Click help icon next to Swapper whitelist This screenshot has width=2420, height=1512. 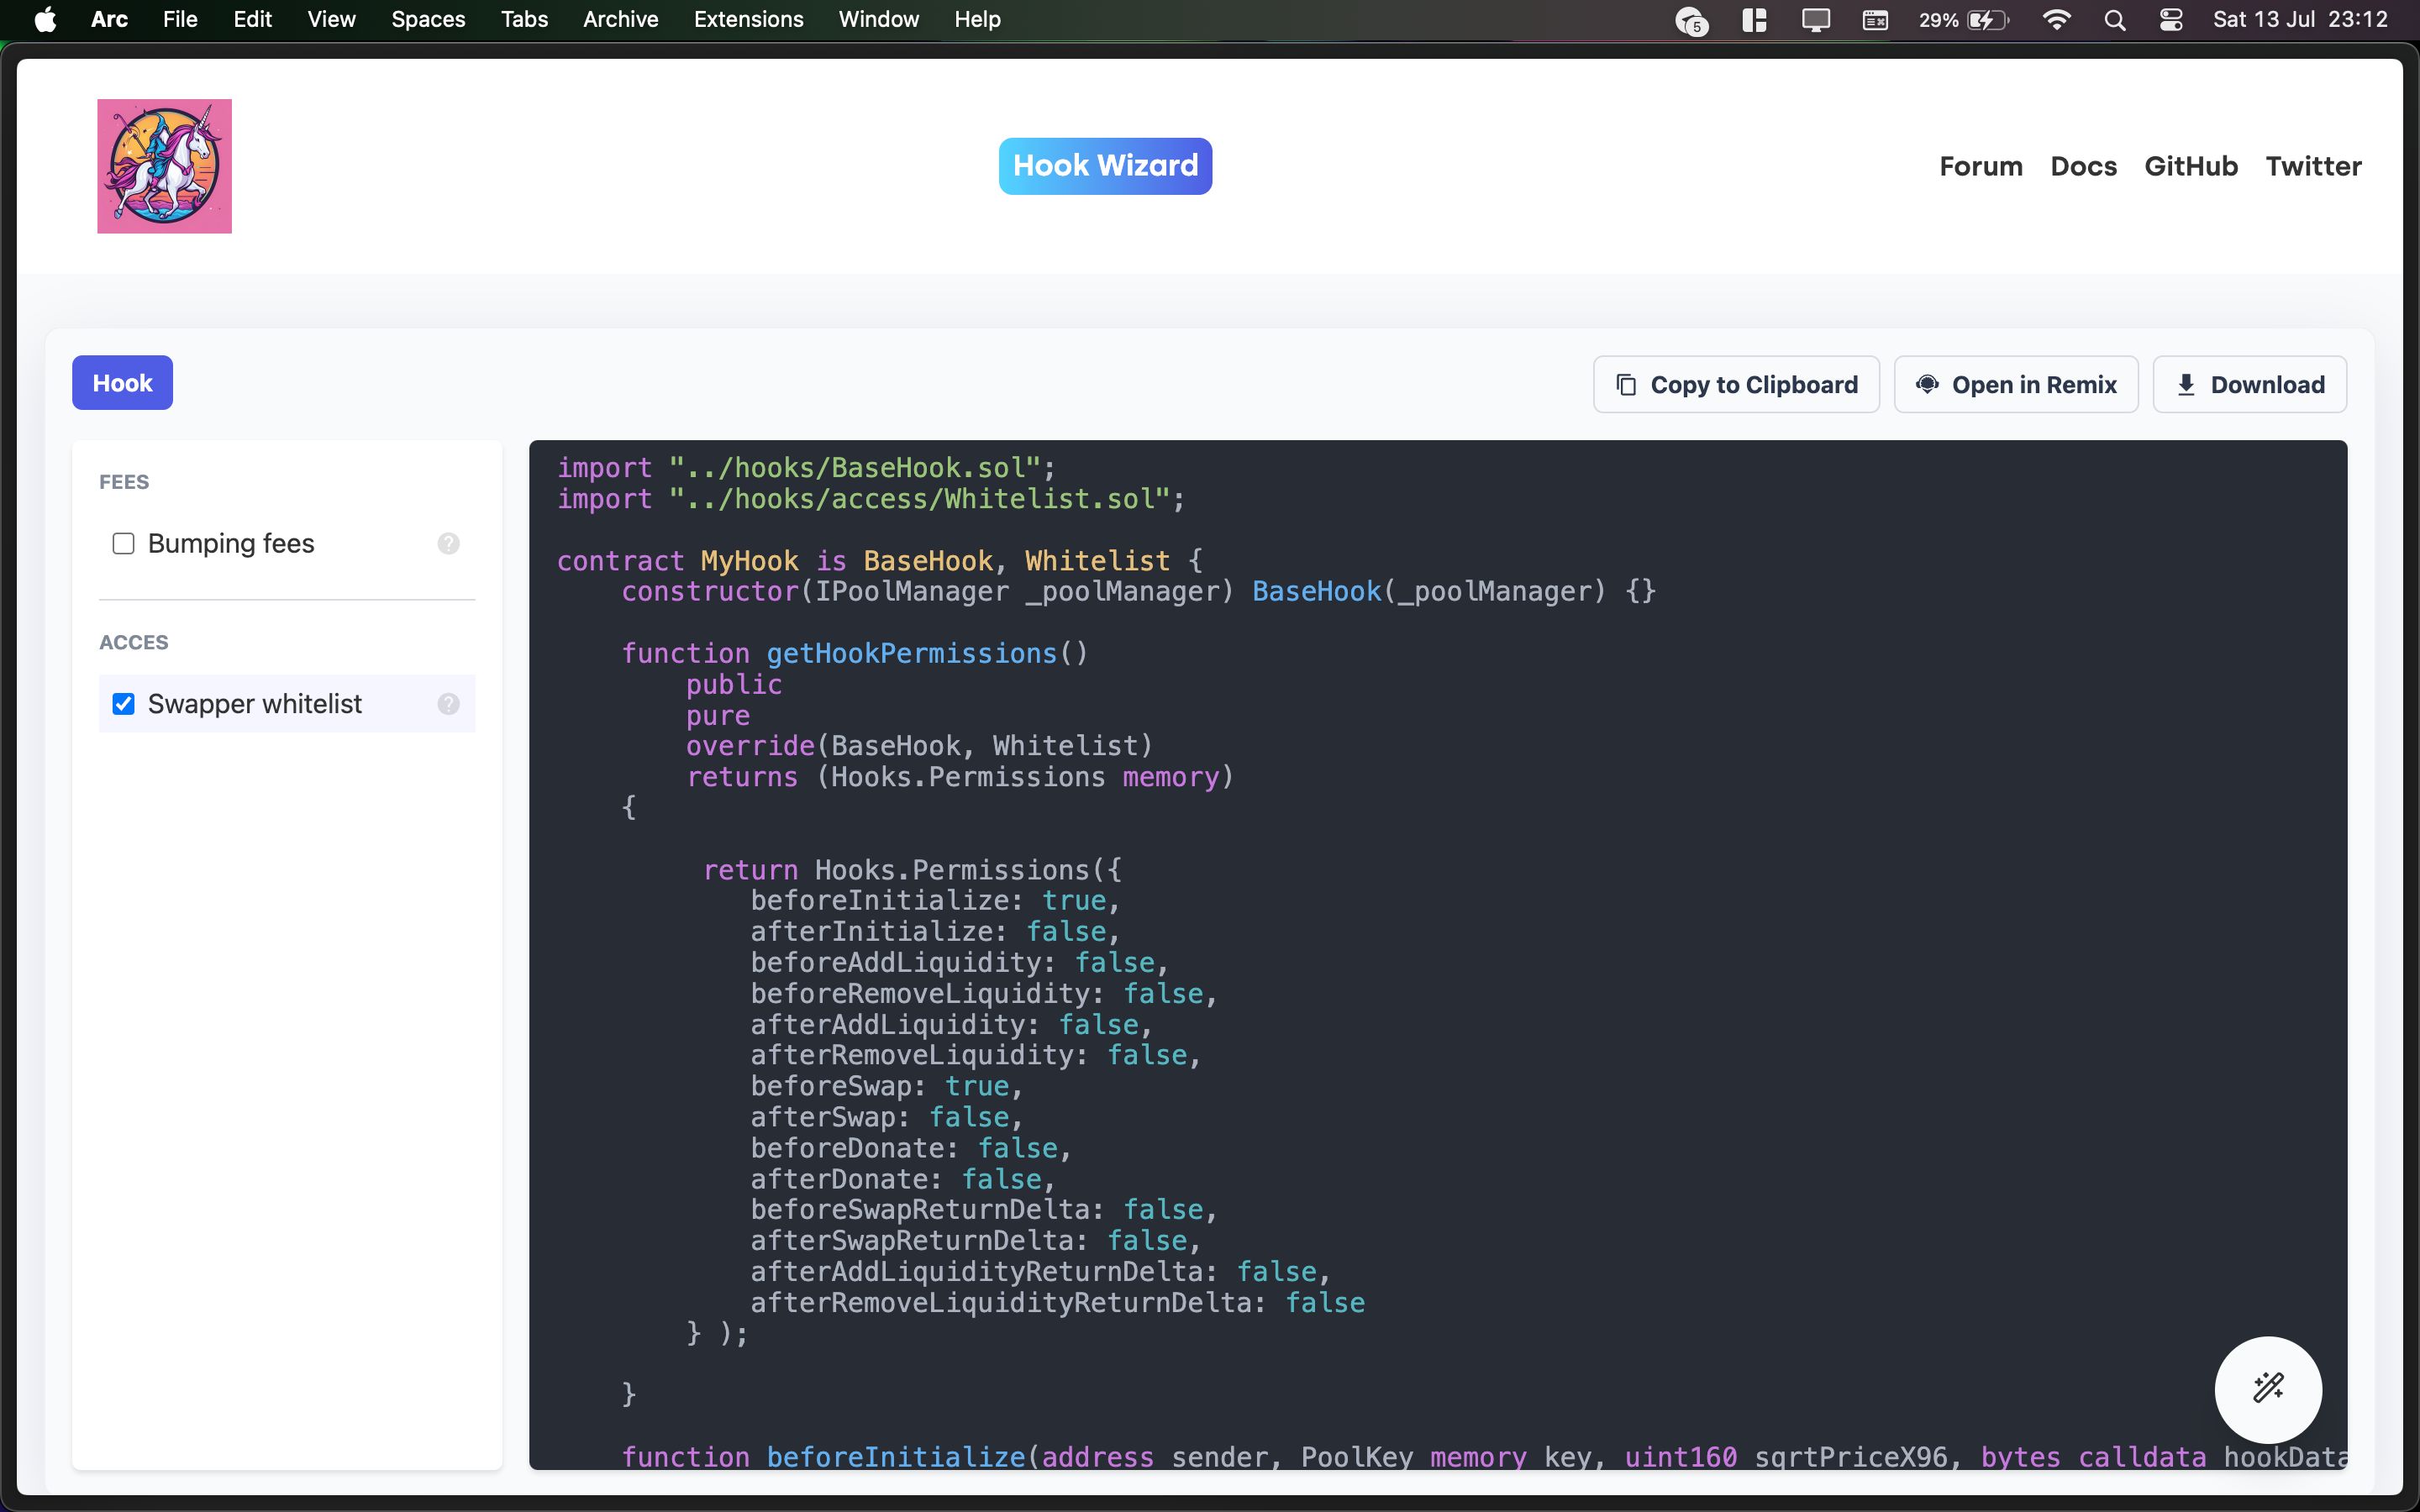448,704
